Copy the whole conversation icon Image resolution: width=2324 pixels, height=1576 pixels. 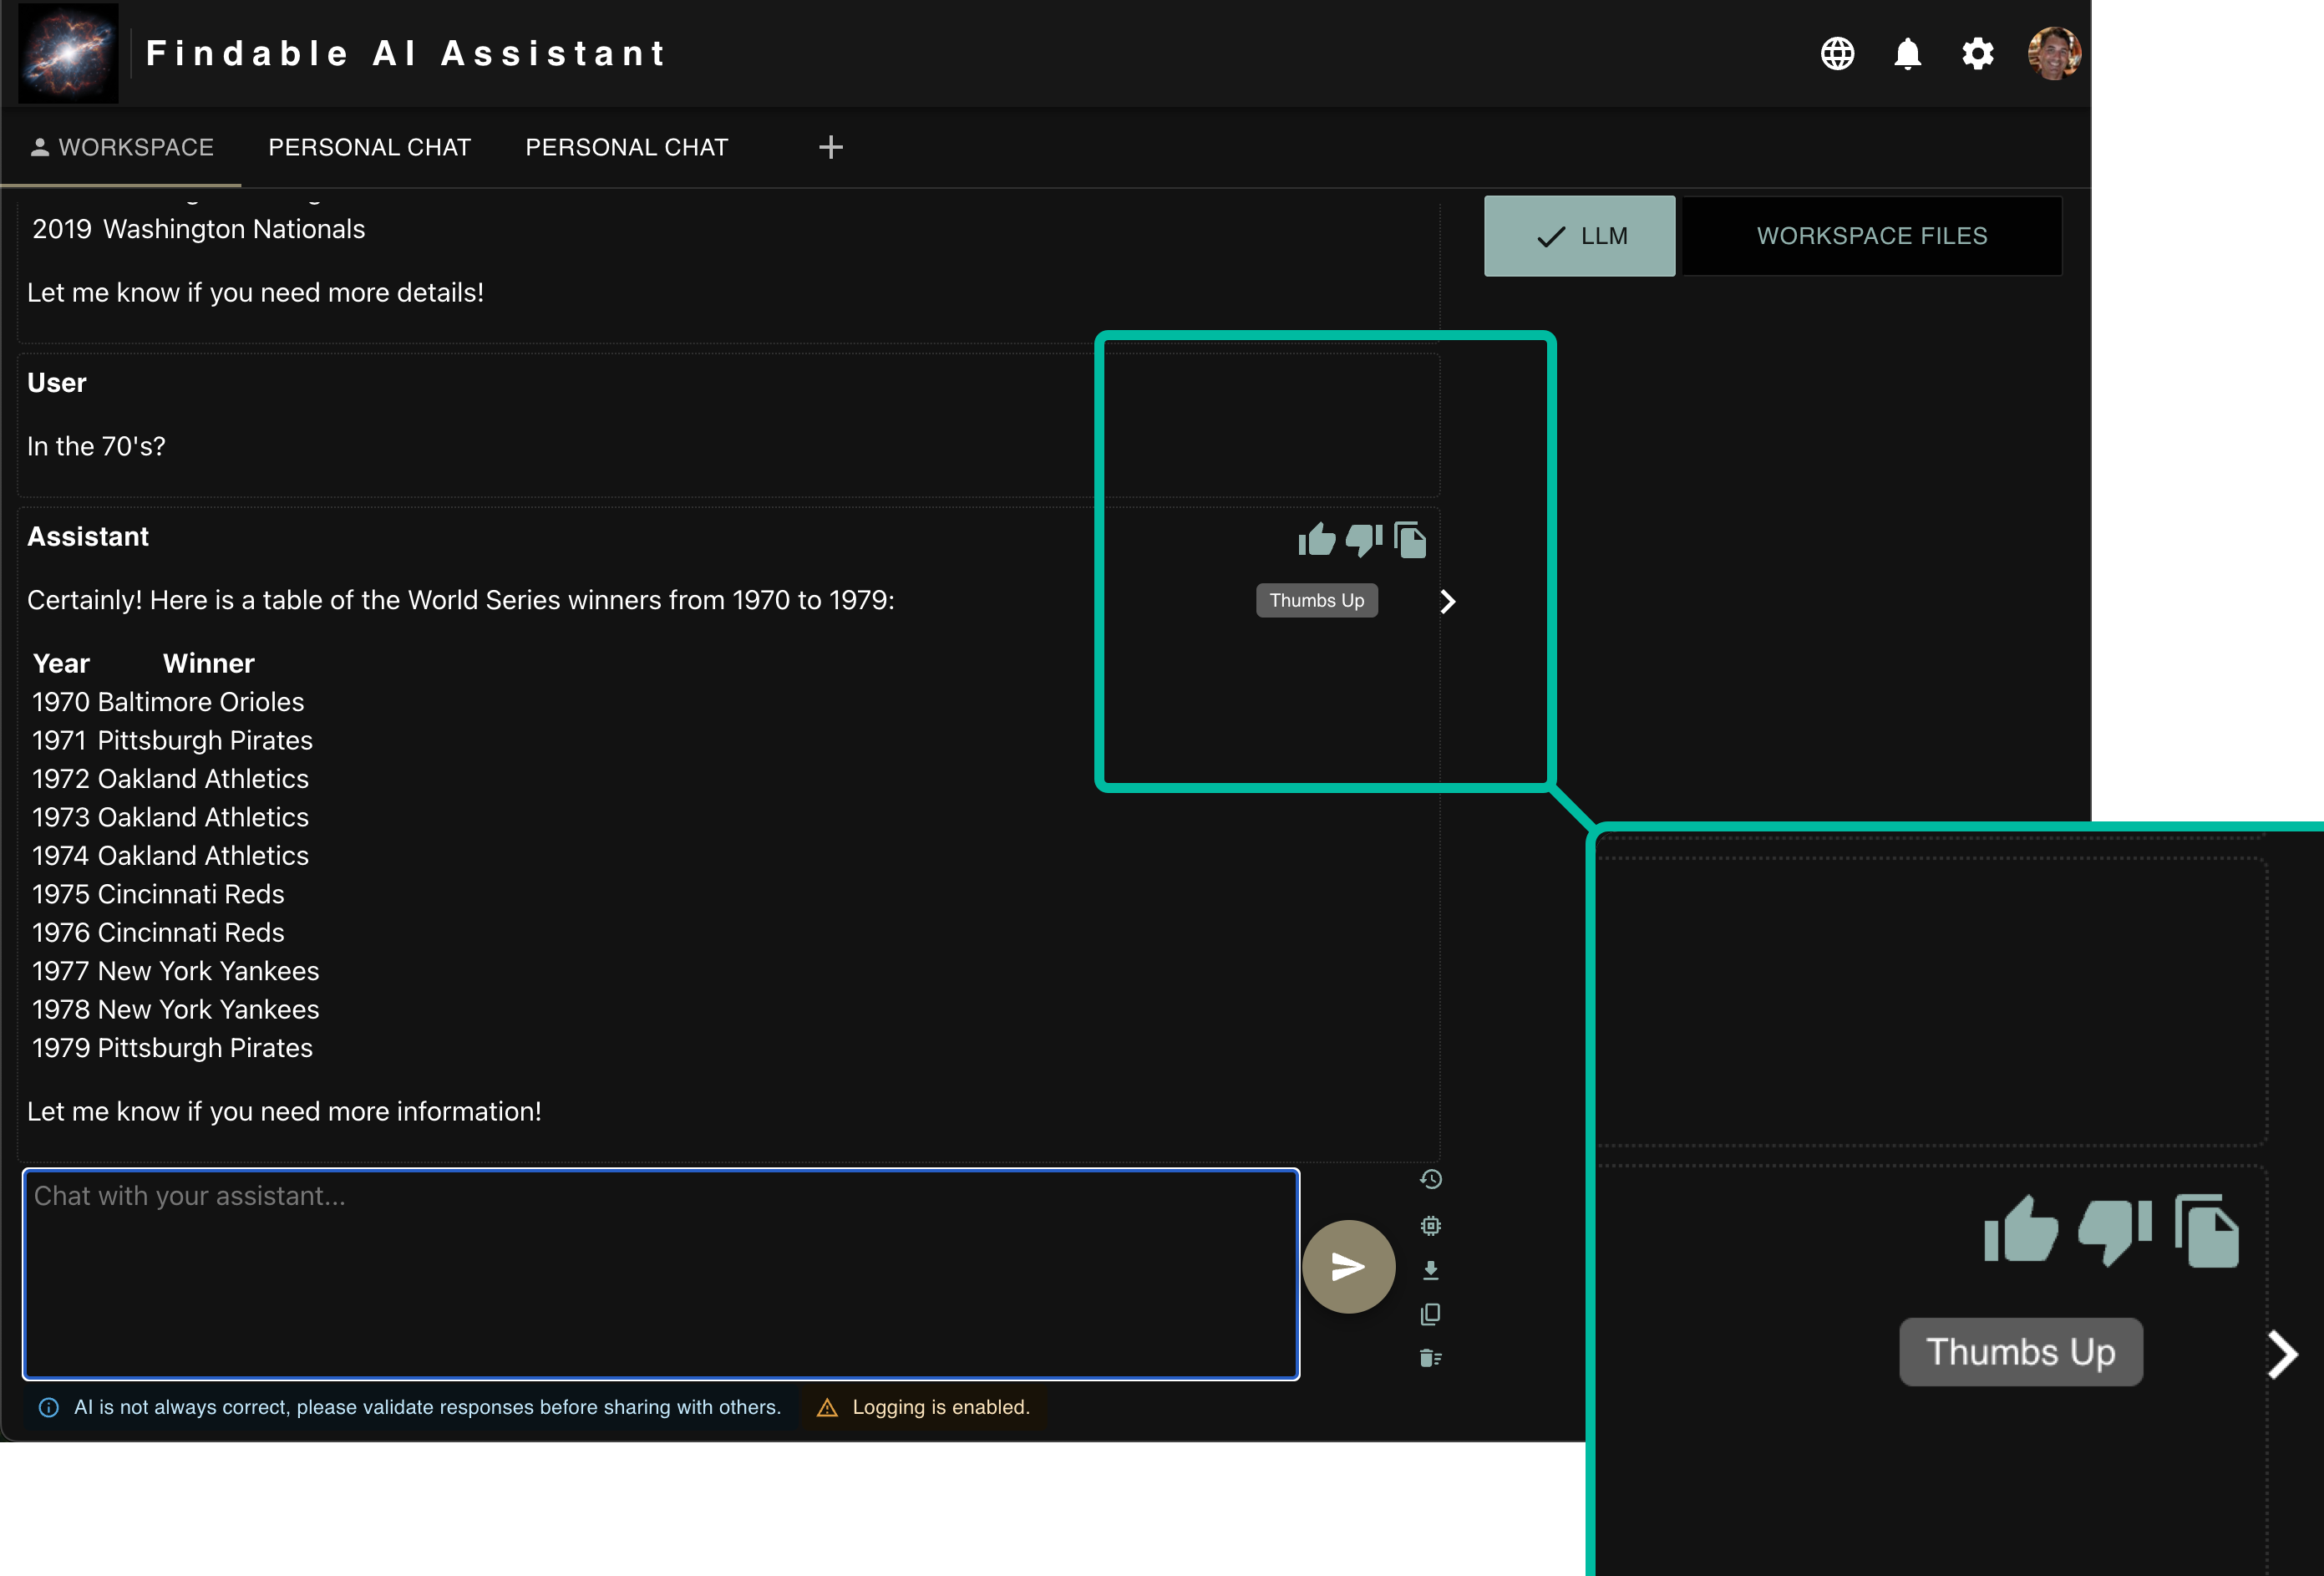tap(1430, 1314)
